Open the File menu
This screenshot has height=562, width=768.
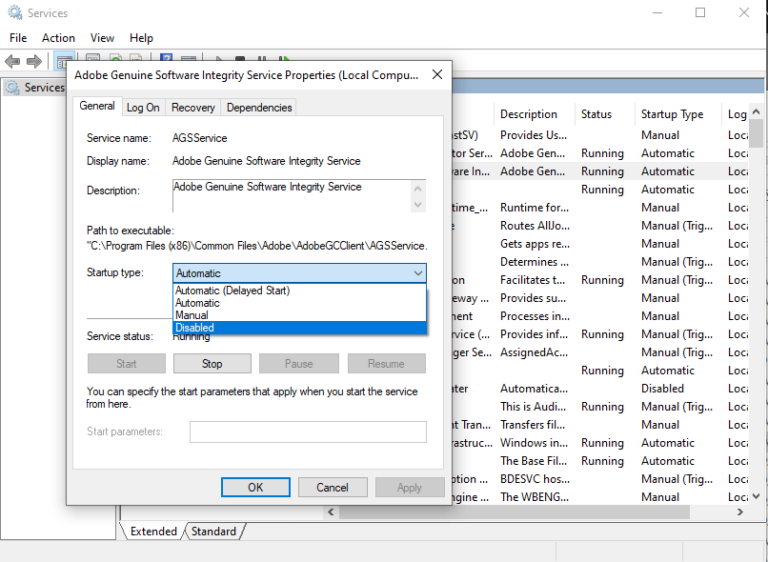pos(18,38)
